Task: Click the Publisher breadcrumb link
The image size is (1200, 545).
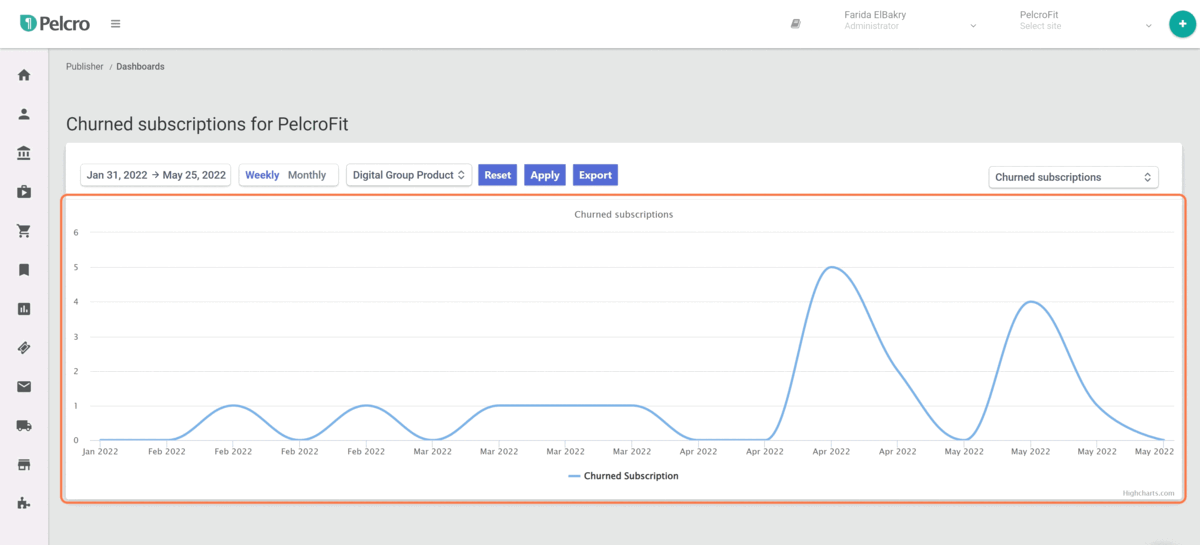Action: [x=85, y=67]
